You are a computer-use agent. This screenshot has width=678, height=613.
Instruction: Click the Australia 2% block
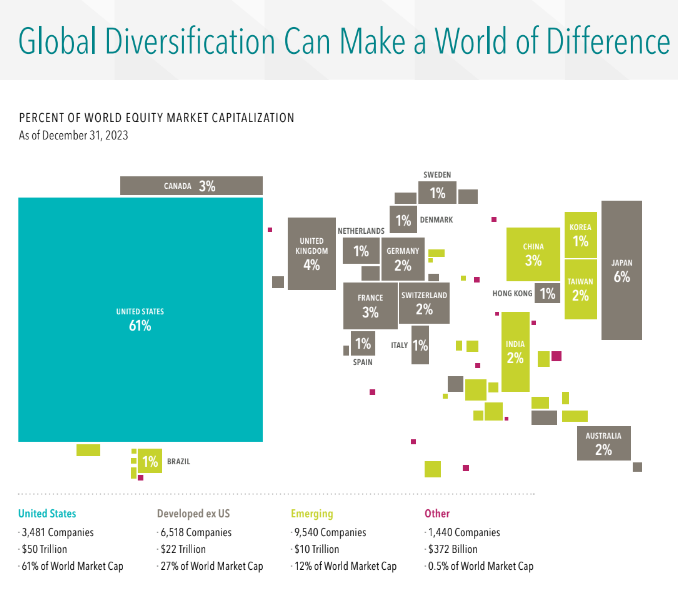point(604,443)
